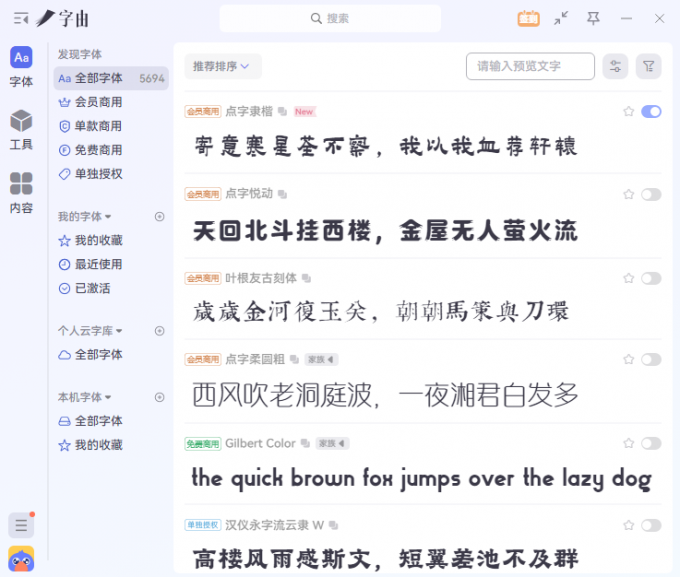Favorite 点字柔圆粗 with its star icon

(x=628, y=359)
